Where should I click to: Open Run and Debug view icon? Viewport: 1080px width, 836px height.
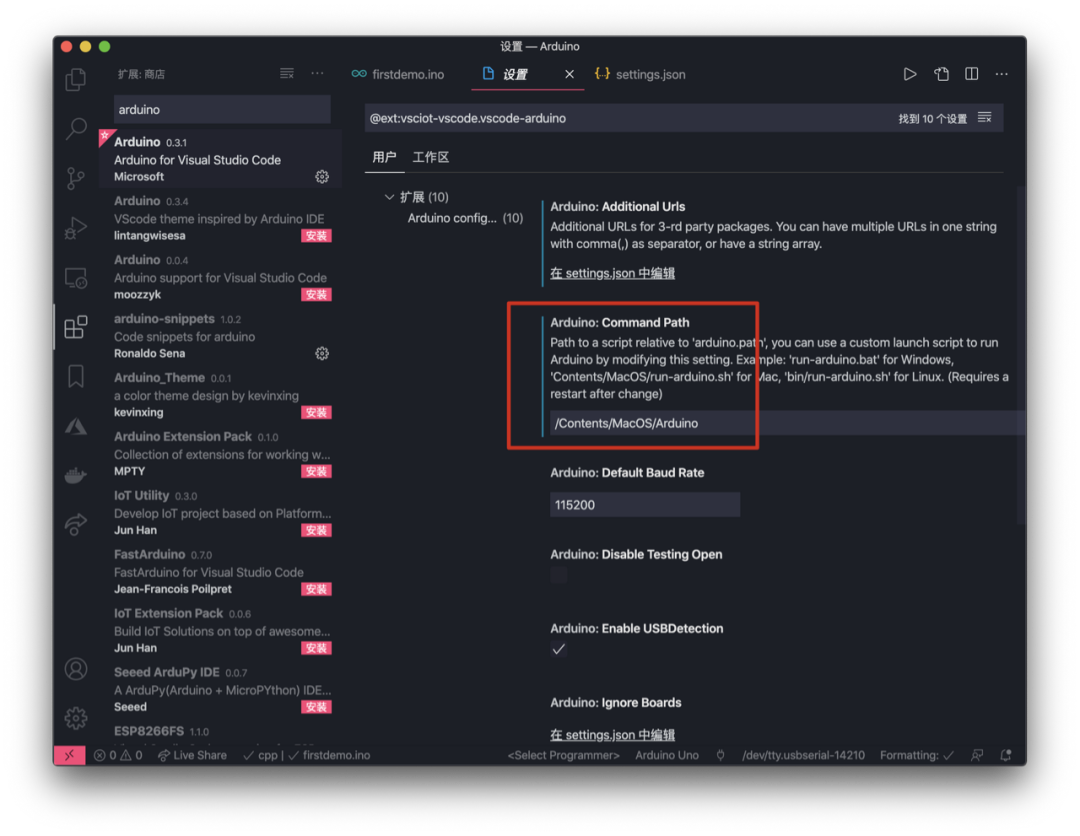(76, 227)
